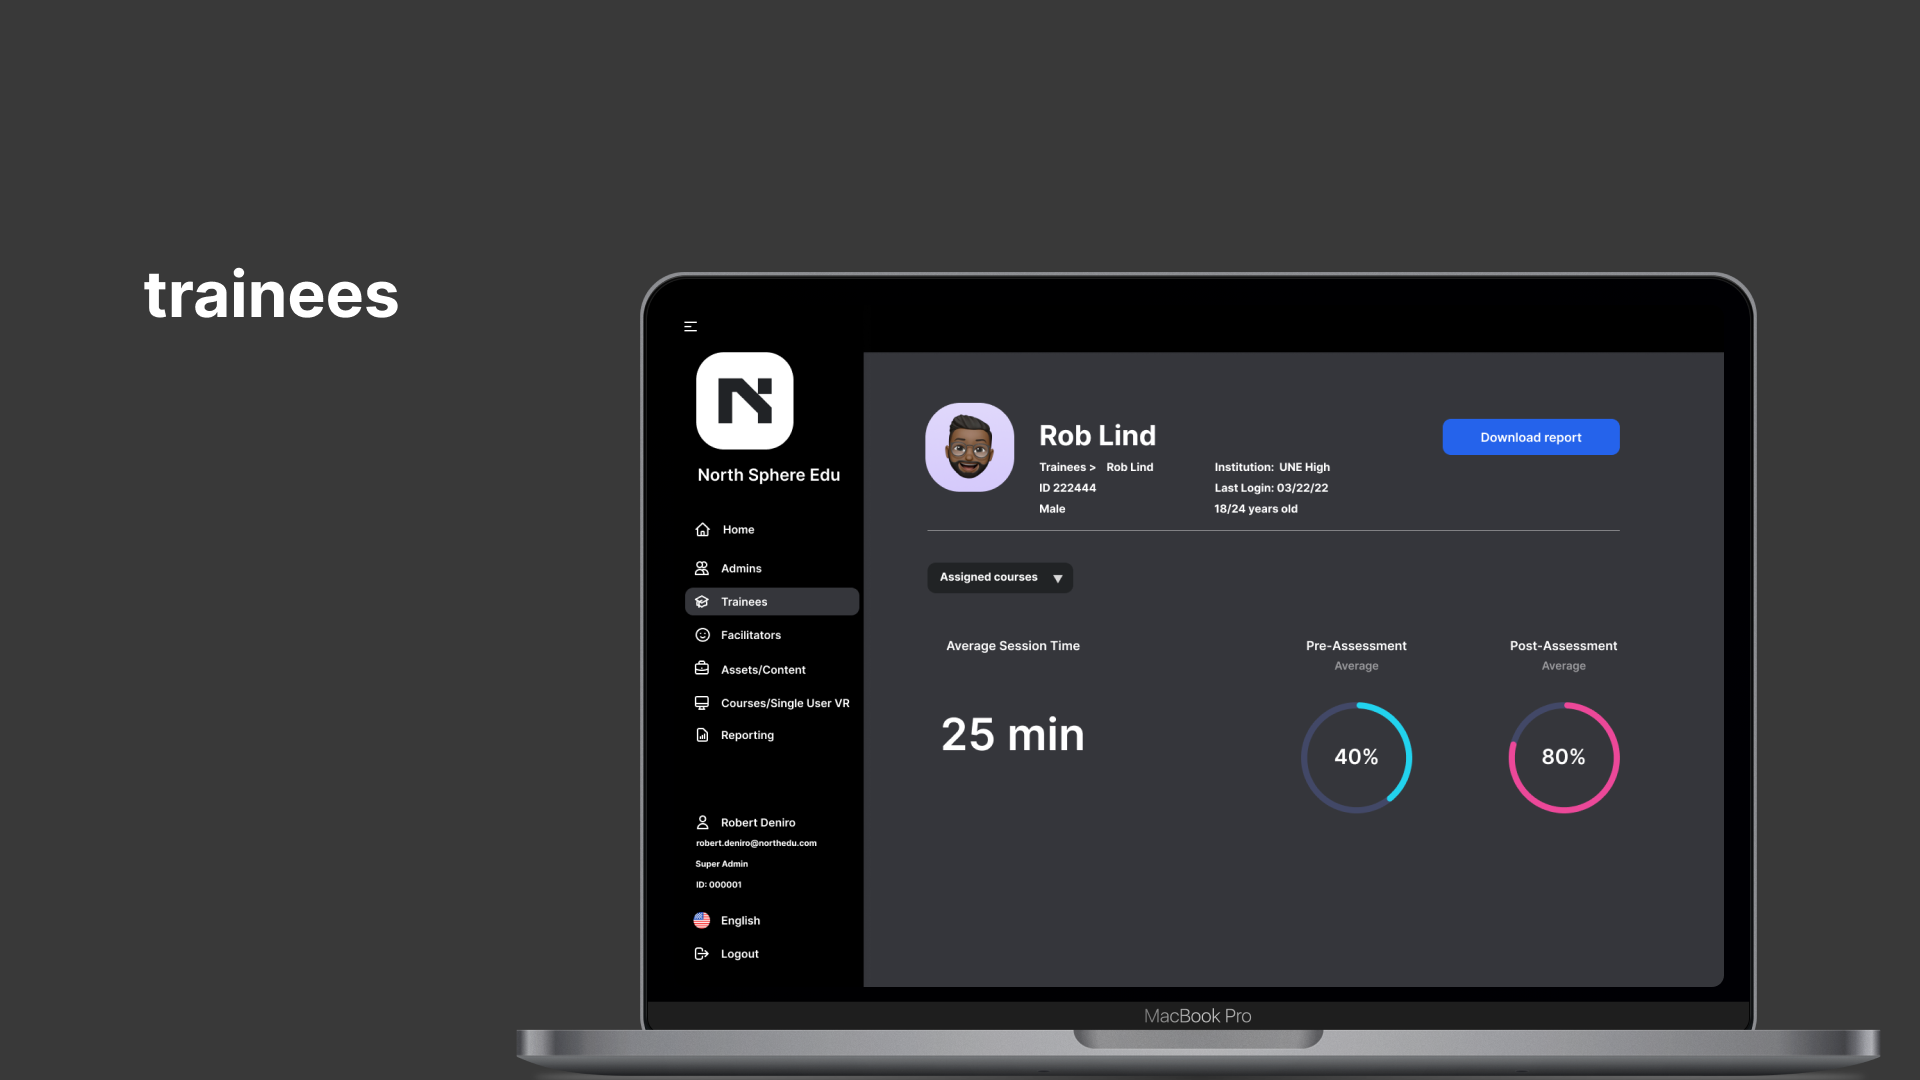
Task: Click the Trainees graduation cap icon
Action: (x=702, y=602)
